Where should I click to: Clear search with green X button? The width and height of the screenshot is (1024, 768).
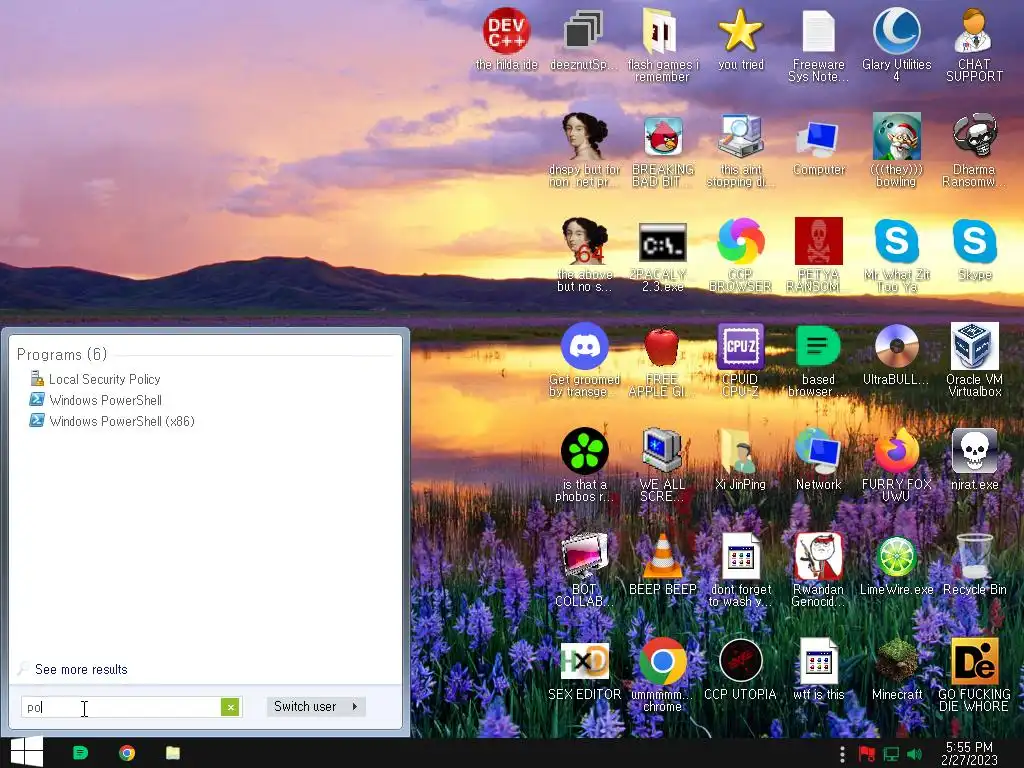click(230, 707)
